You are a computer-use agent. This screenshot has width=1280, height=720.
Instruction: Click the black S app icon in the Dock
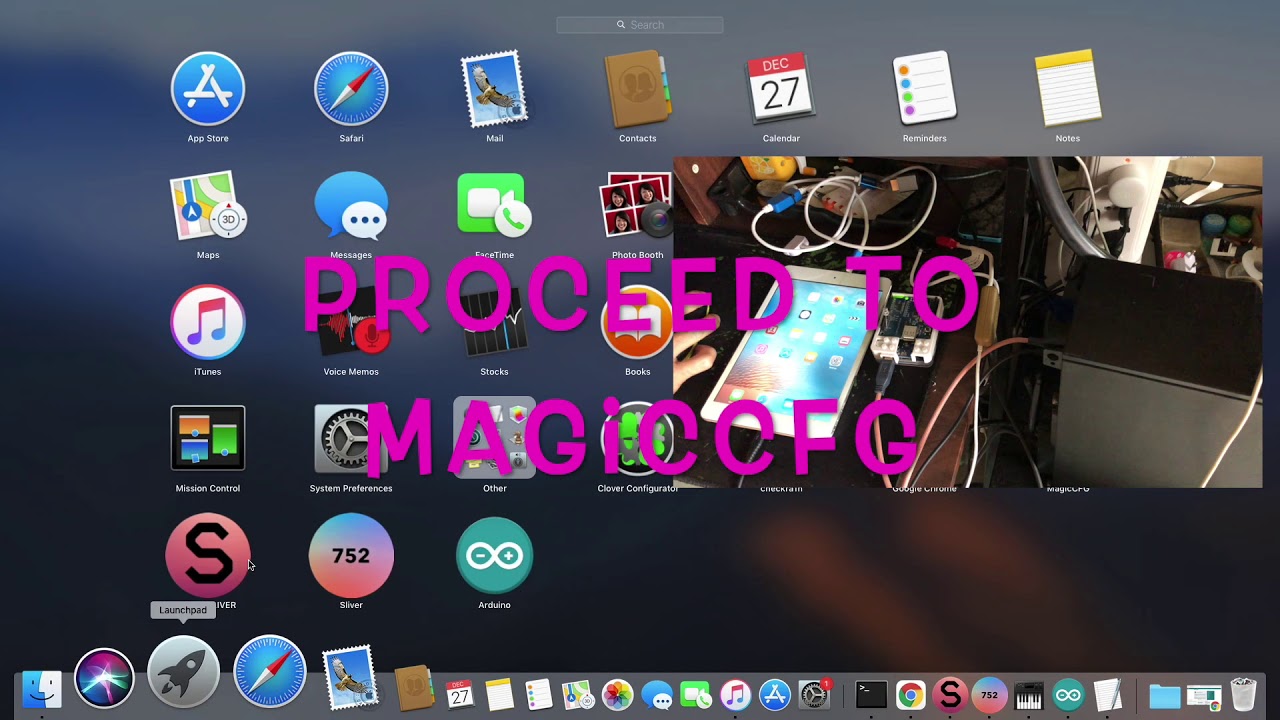pos(950,694)
